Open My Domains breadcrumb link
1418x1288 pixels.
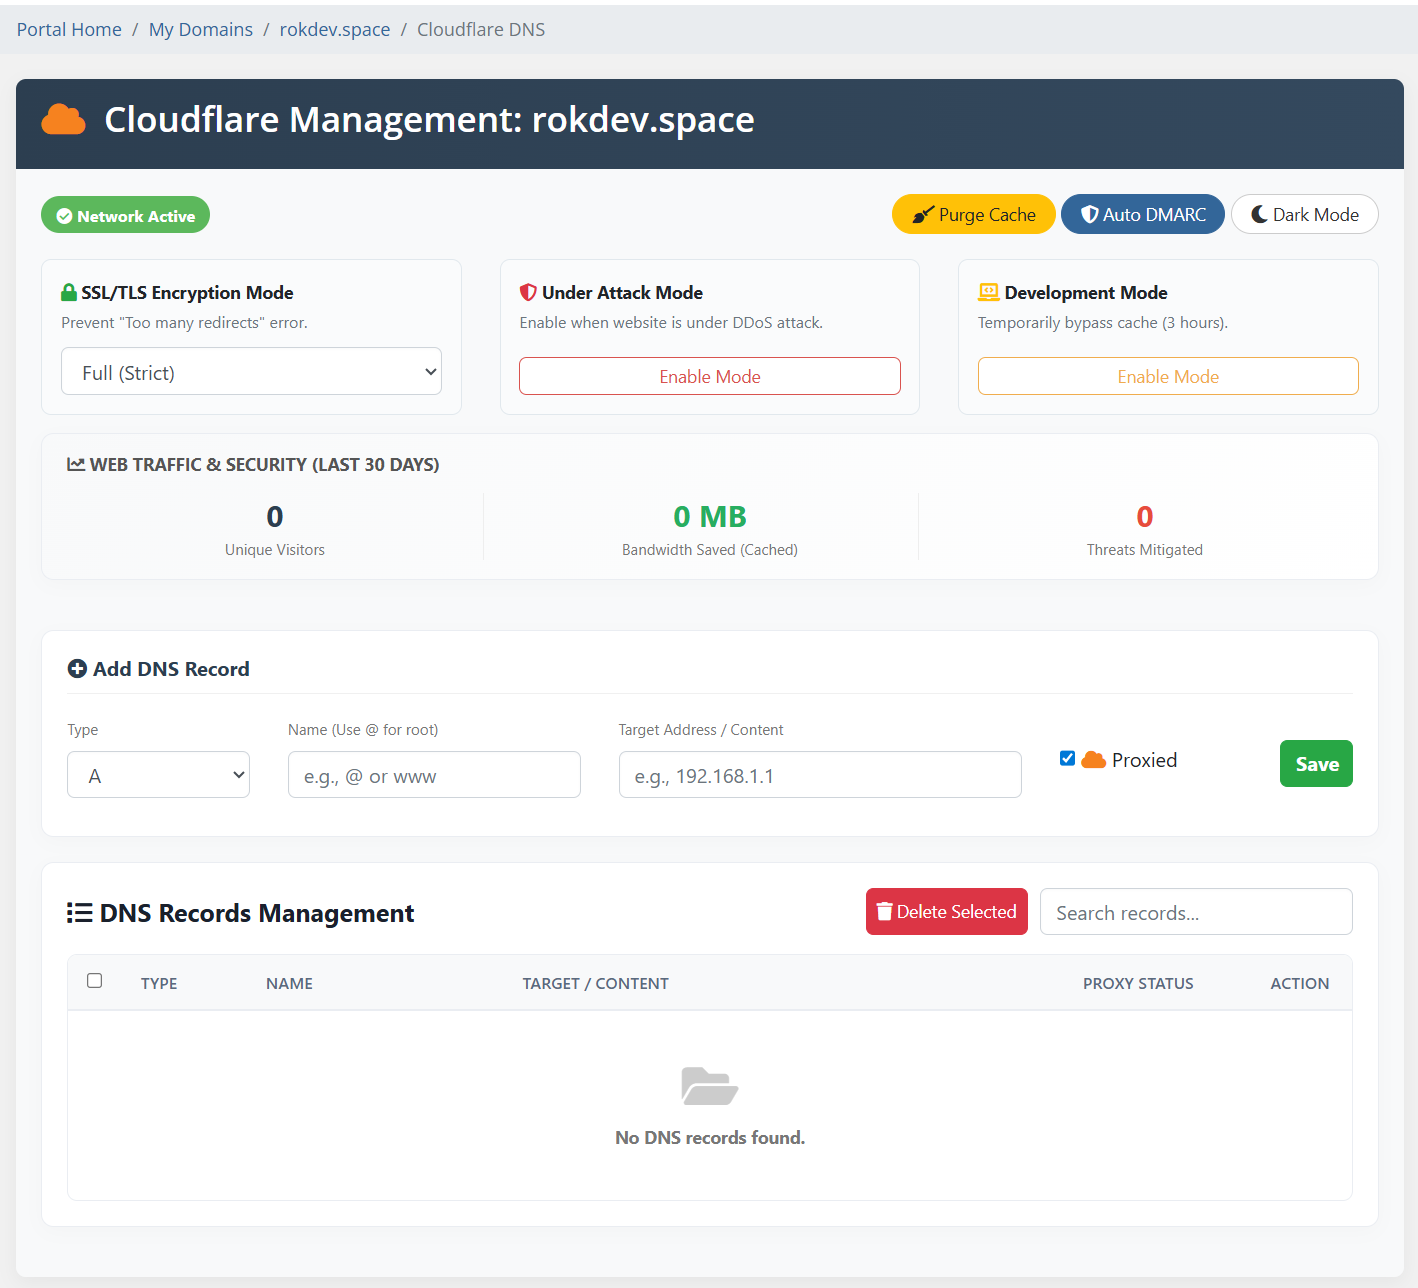pyautogui.click(x=201, y=30)
